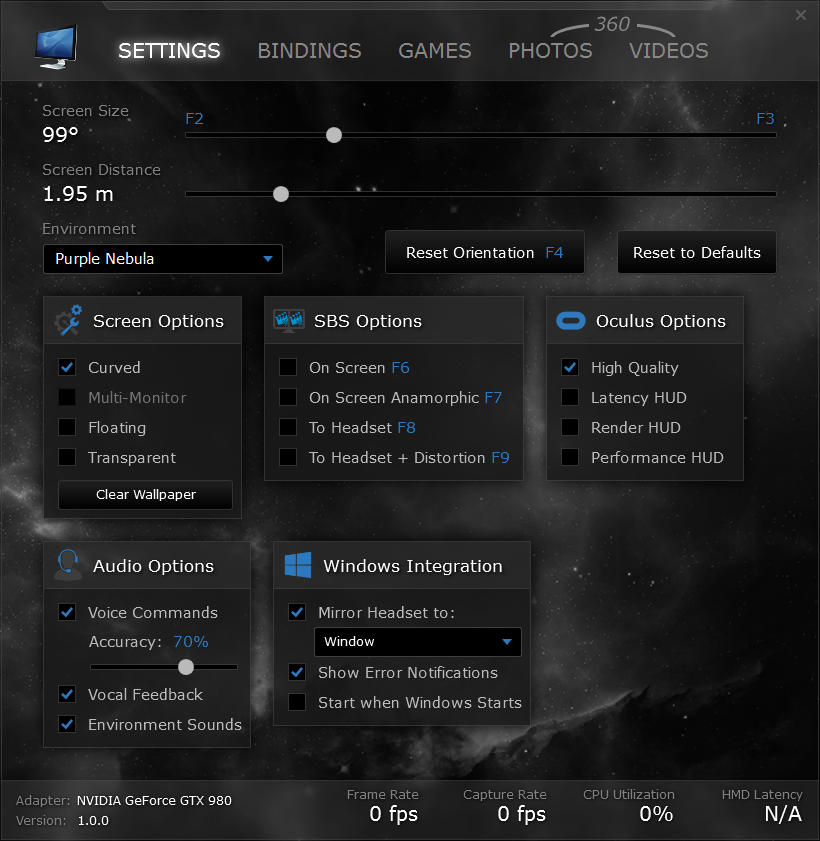Screen dimensions: 820x841
Task: Click the Screen Options wrench-gear icon
Action: coord(68,320)
